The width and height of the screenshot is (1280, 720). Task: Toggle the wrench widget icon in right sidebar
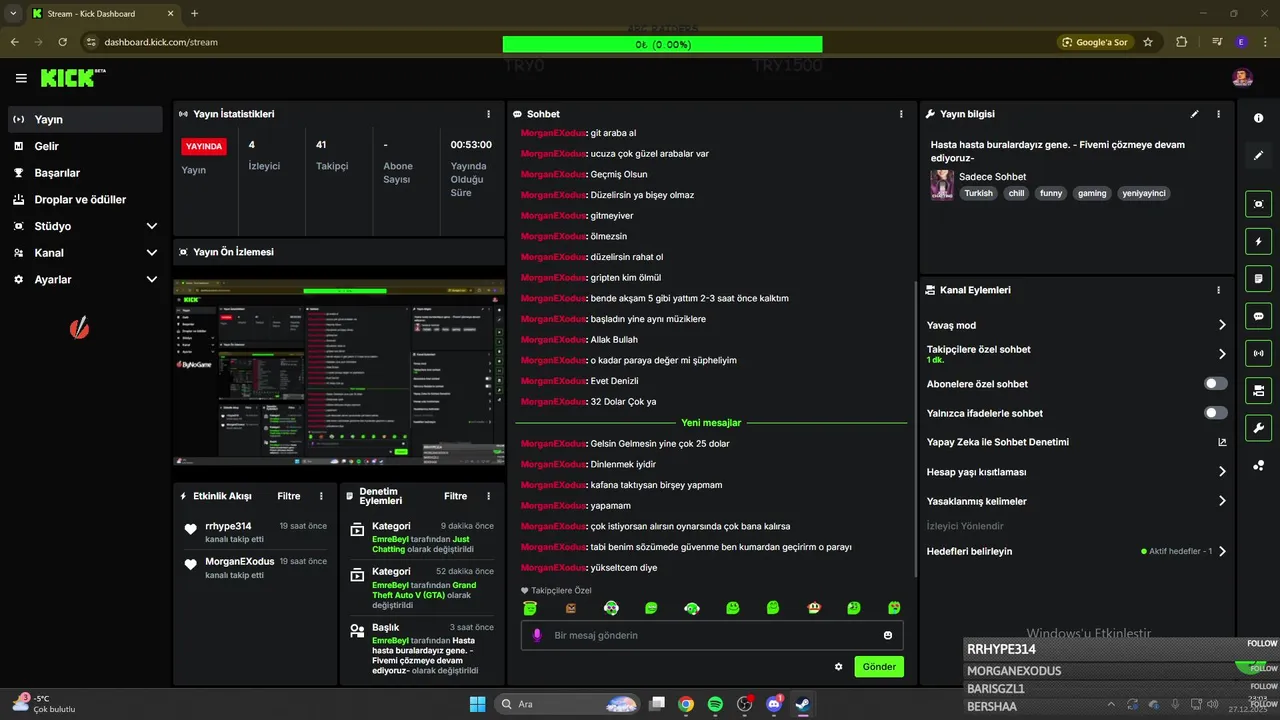click(x=1258, y=428)
